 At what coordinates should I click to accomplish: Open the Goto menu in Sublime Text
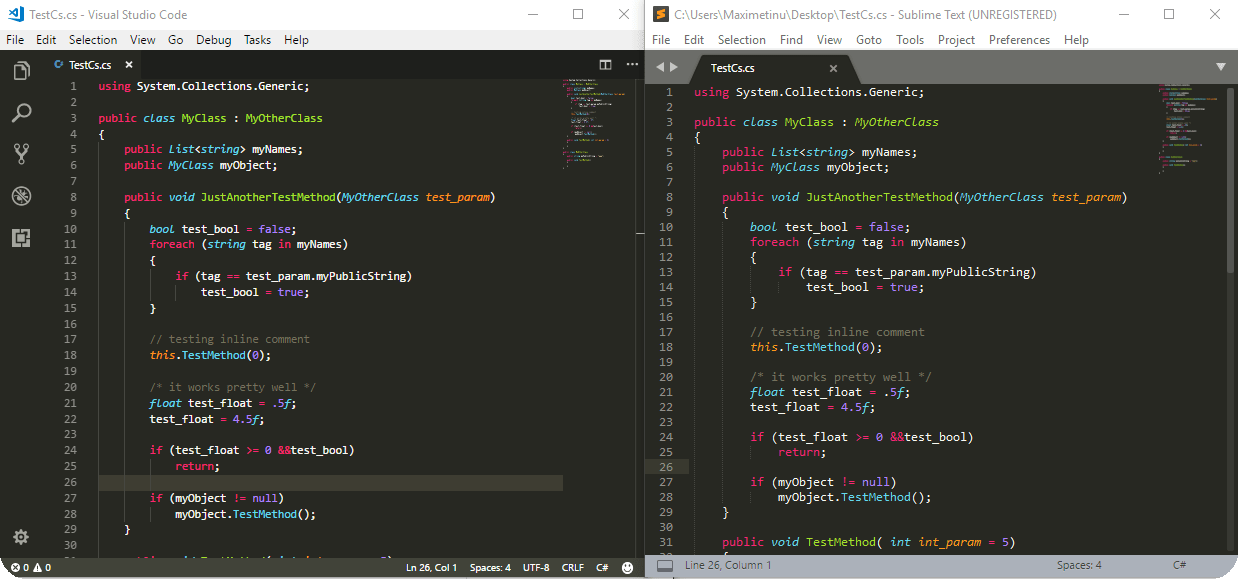coord(868,39)
